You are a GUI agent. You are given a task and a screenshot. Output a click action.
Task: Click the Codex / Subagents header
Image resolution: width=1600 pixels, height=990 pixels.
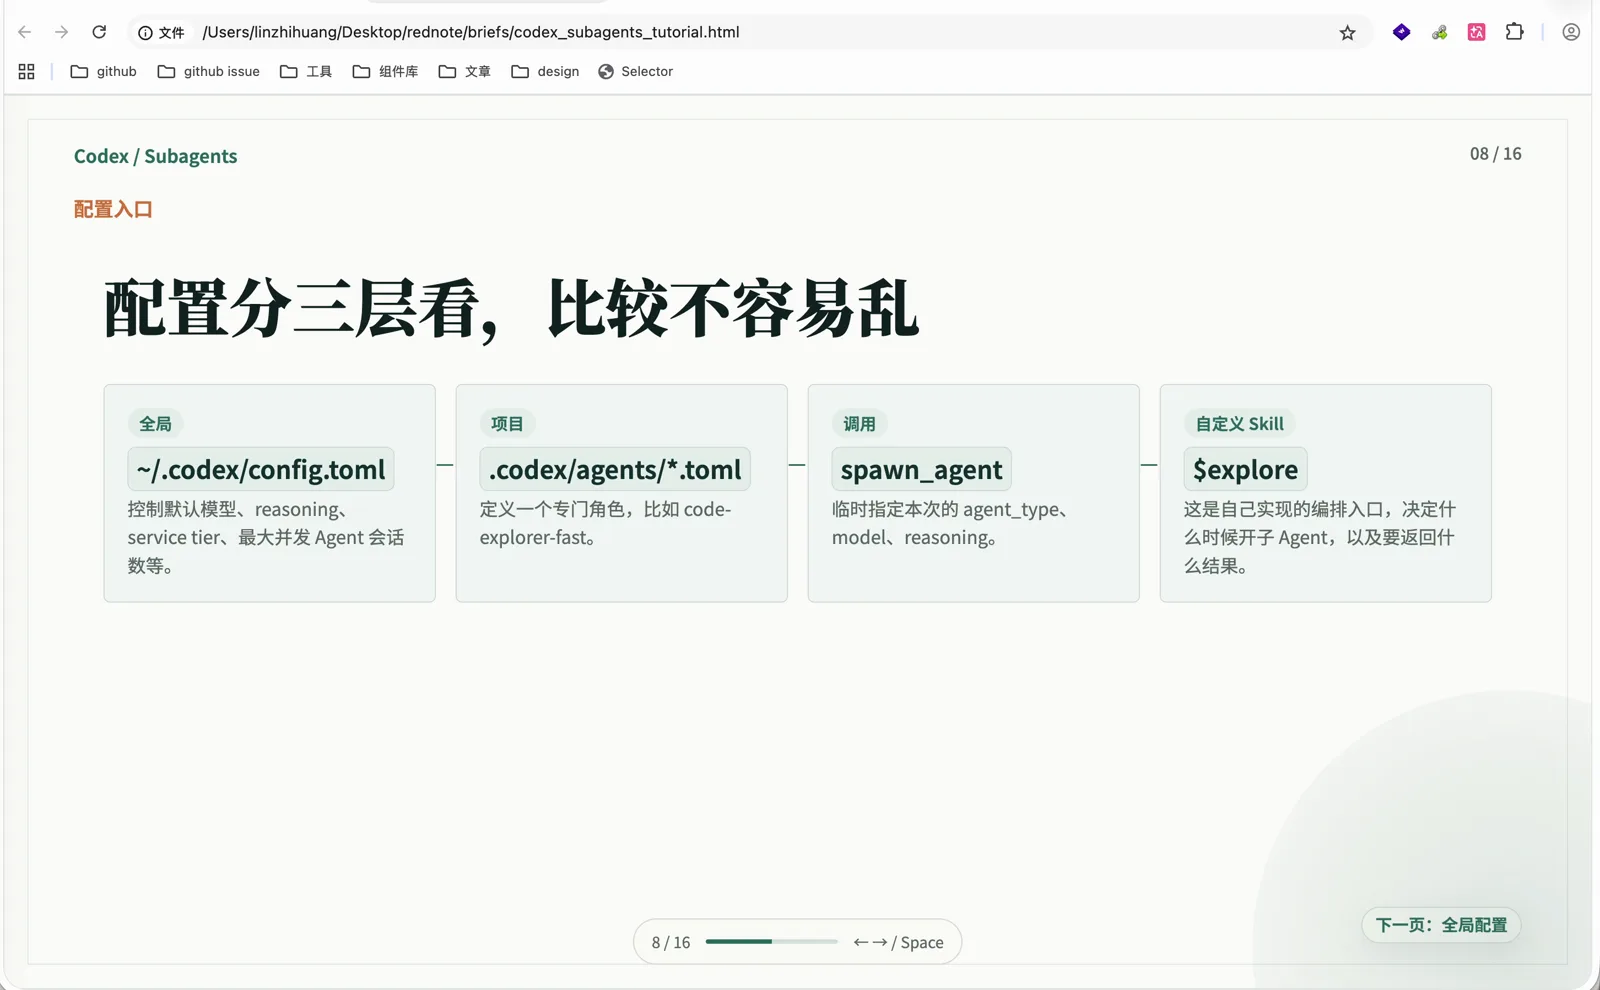[x=155, y=156]
